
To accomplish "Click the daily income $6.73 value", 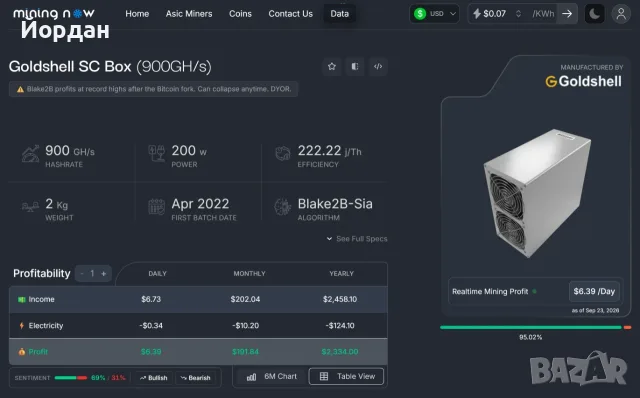I will pos(151,299).
